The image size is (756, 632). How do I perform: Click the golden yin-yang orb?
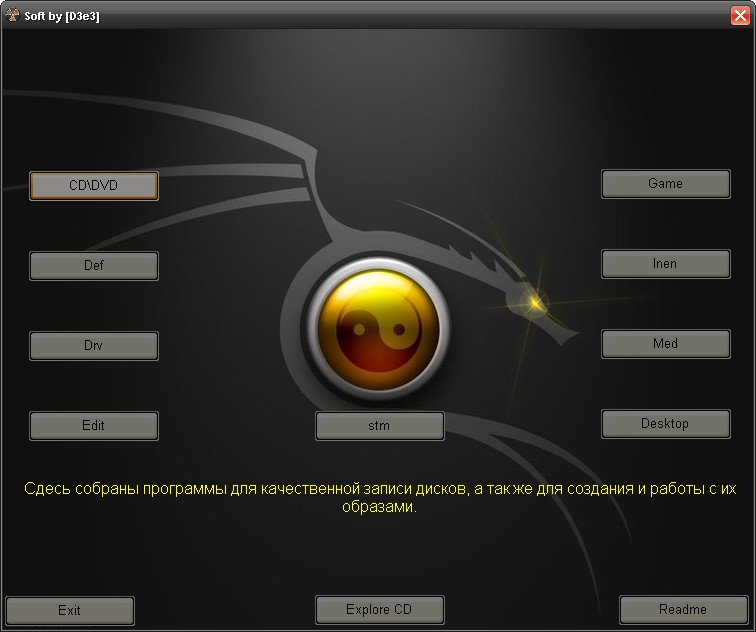tap(379, 329)
